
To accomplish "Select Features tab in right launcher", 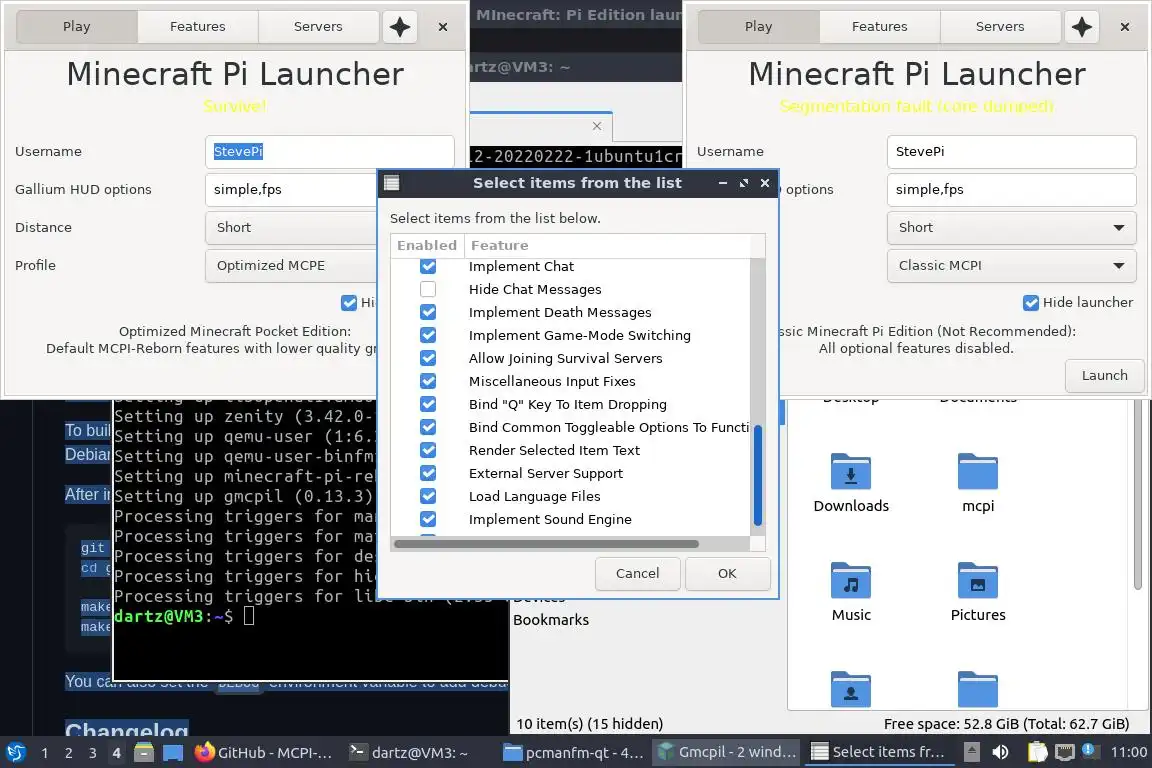I will coord(879,27).
